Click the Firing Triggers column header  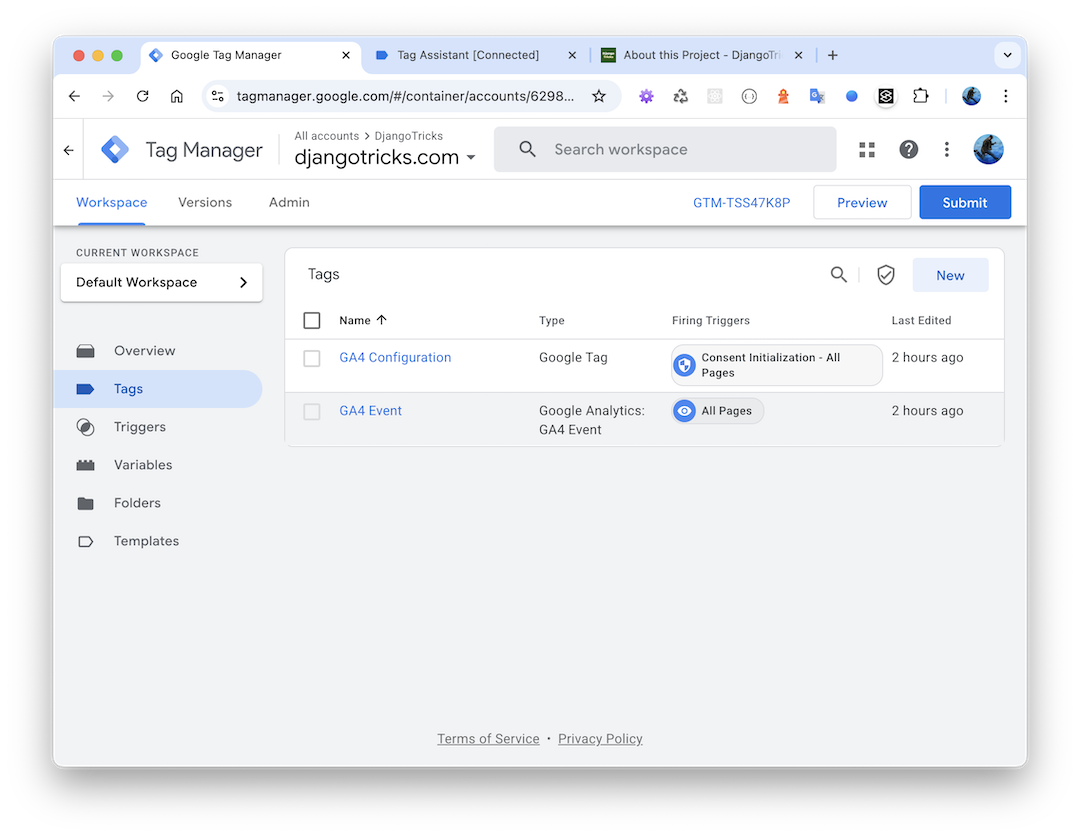point(711,320)
